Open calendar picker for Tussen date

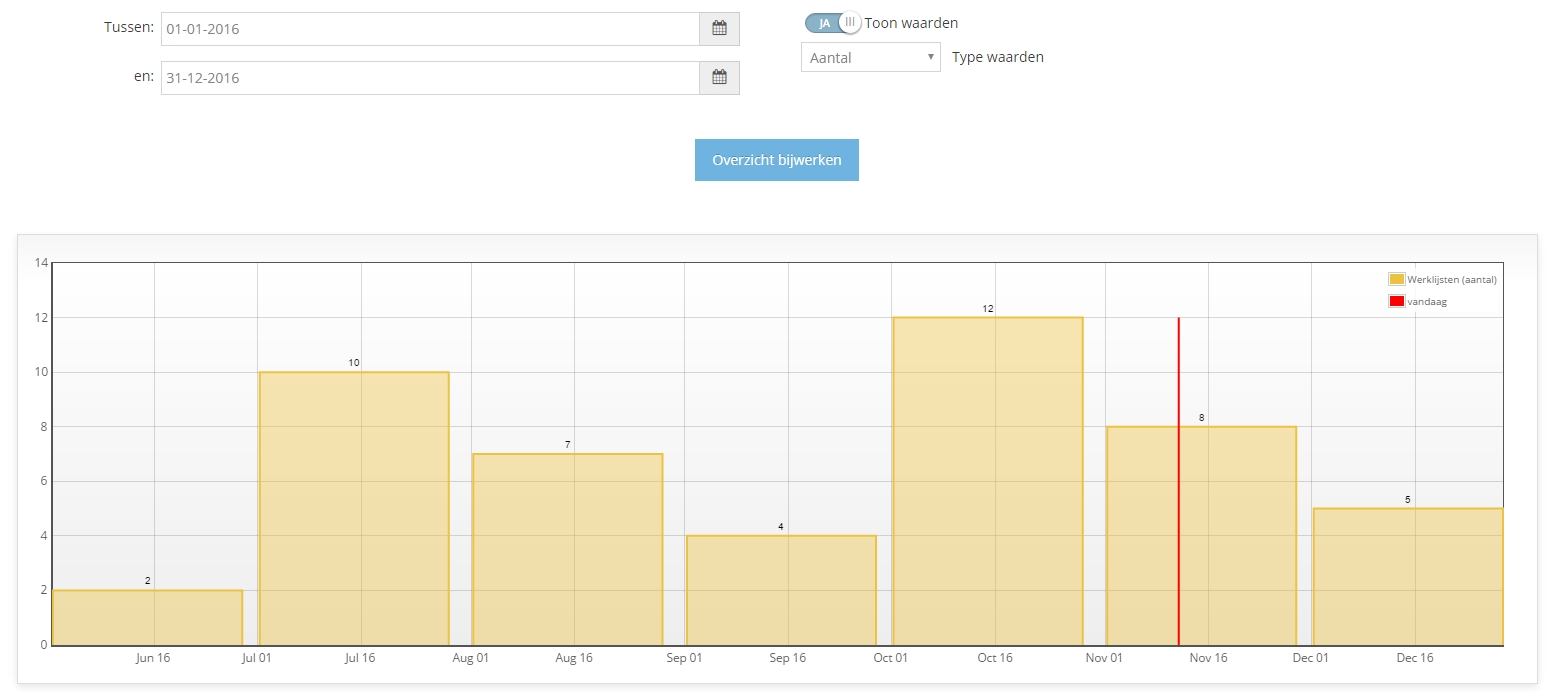point(719,29)
